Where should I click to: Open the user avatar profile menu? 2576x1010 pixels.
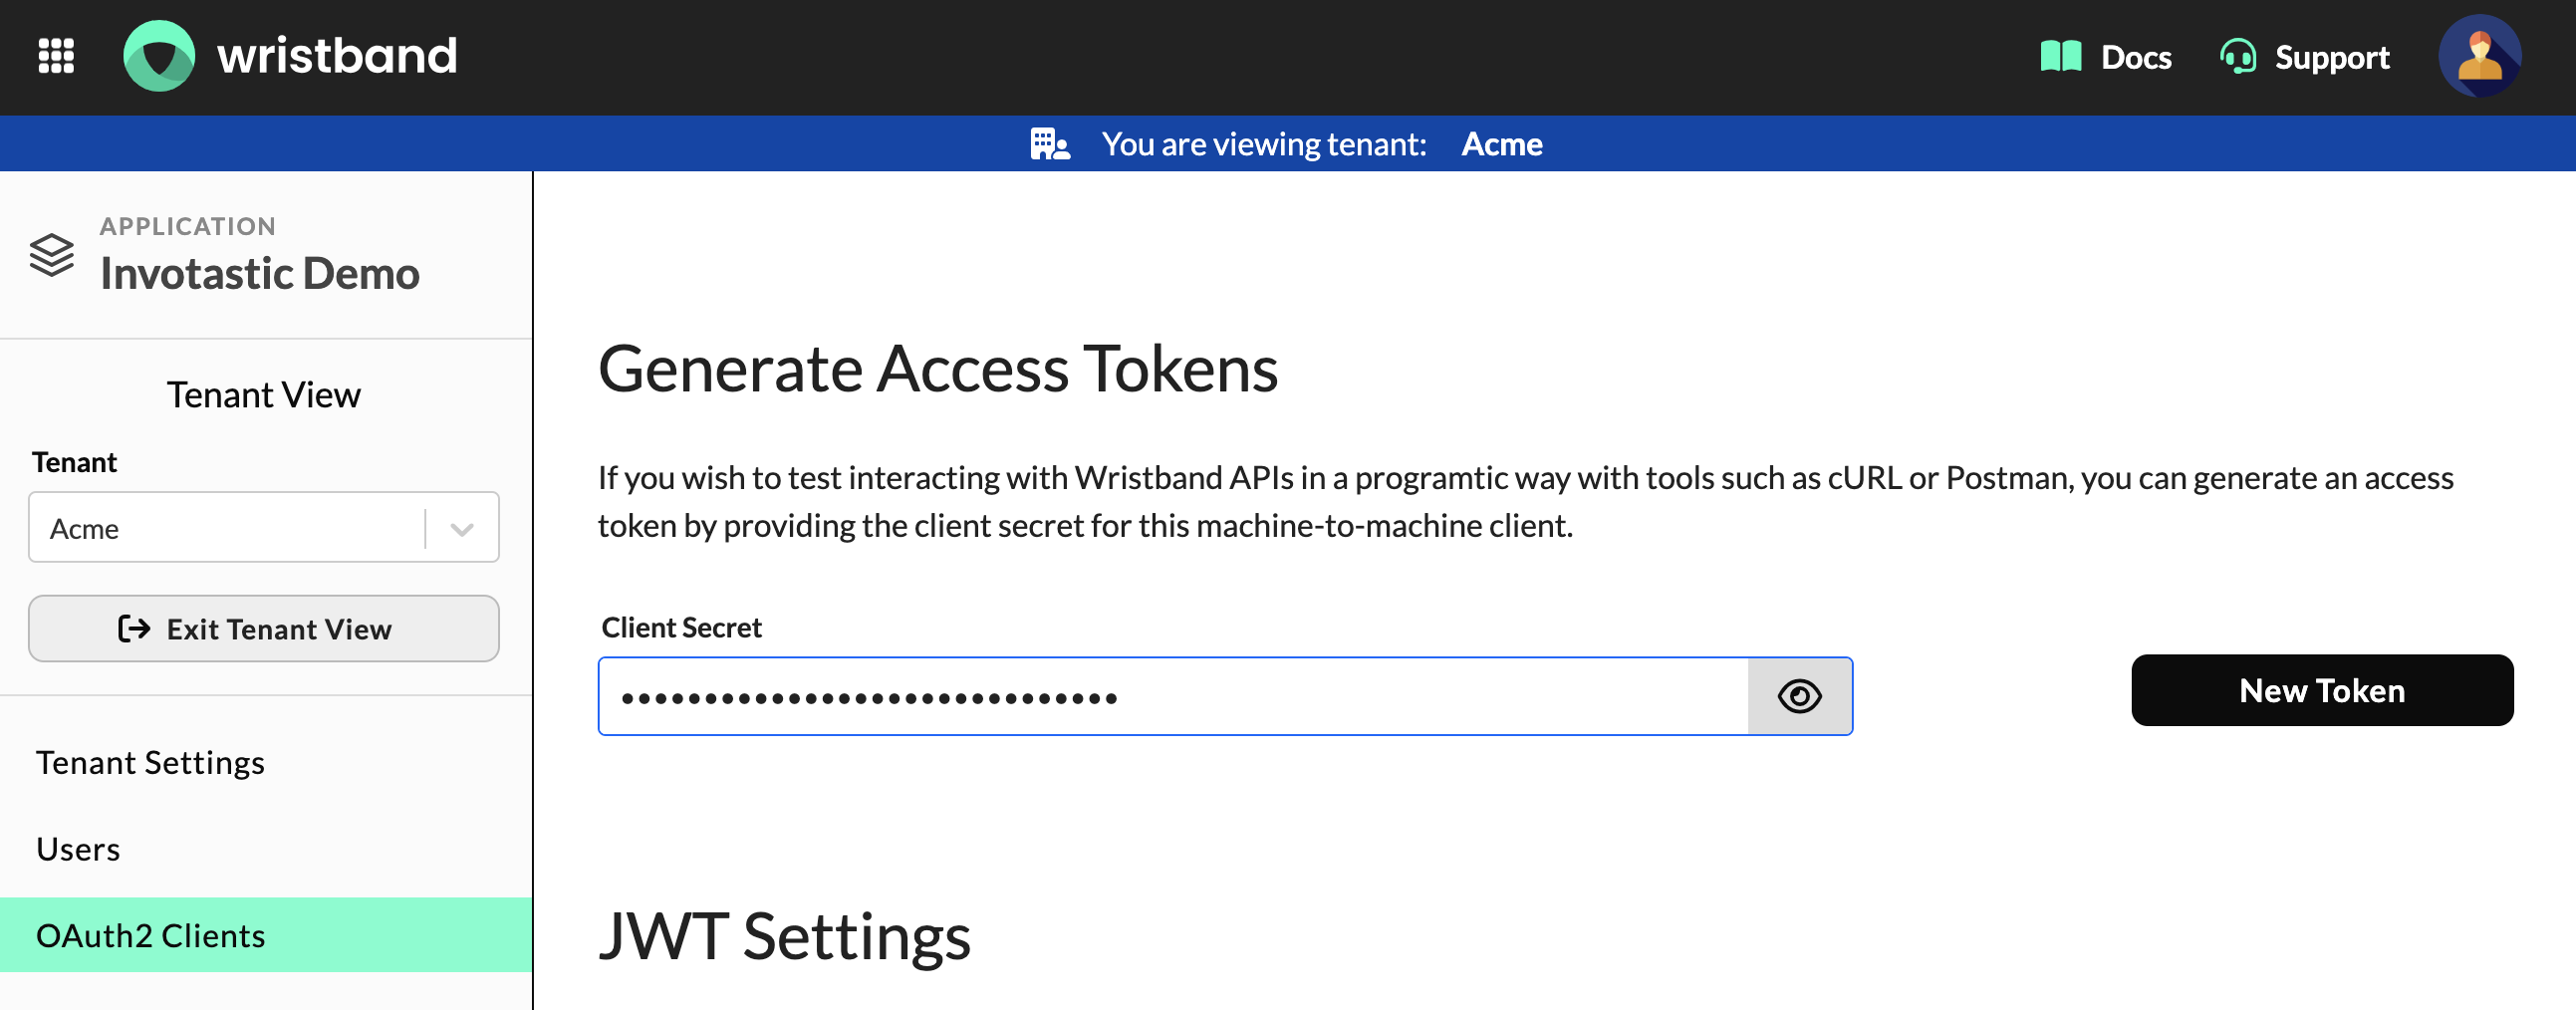point(2479,56)
